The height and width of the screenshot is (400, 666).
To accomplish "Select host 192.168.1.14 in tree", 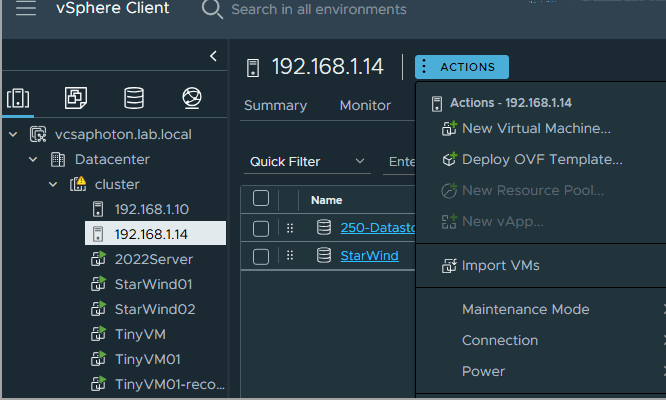I will 155,233.
